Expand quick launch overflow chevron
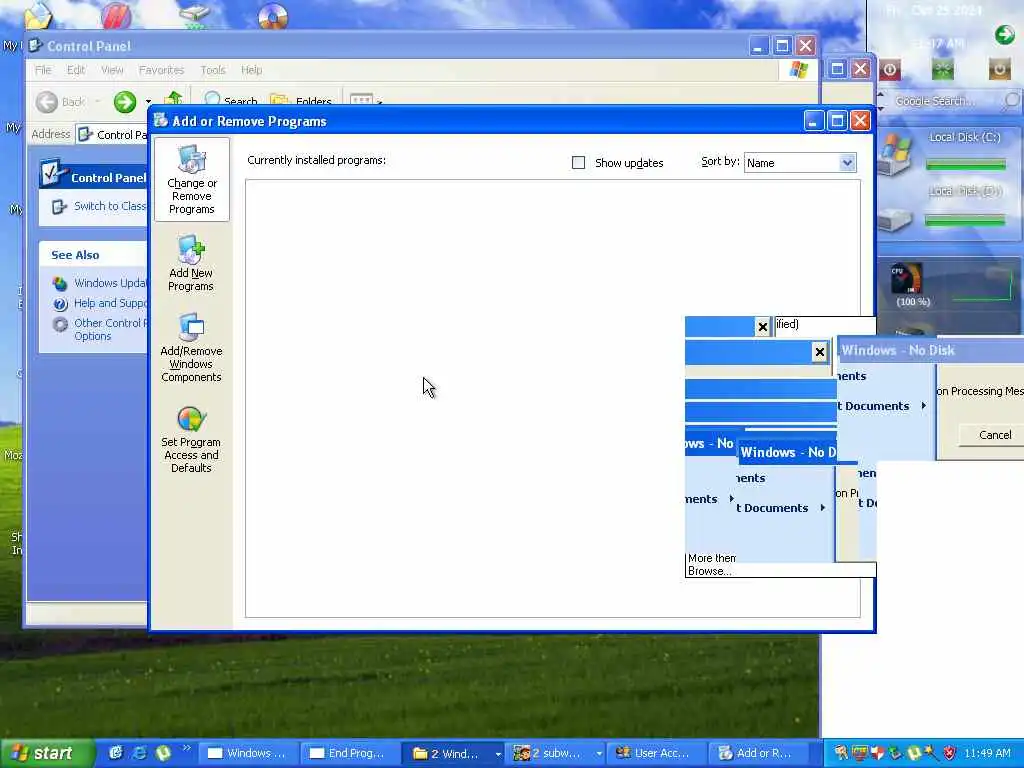Viewport: 1024px width, 768px height. point(186,748)
